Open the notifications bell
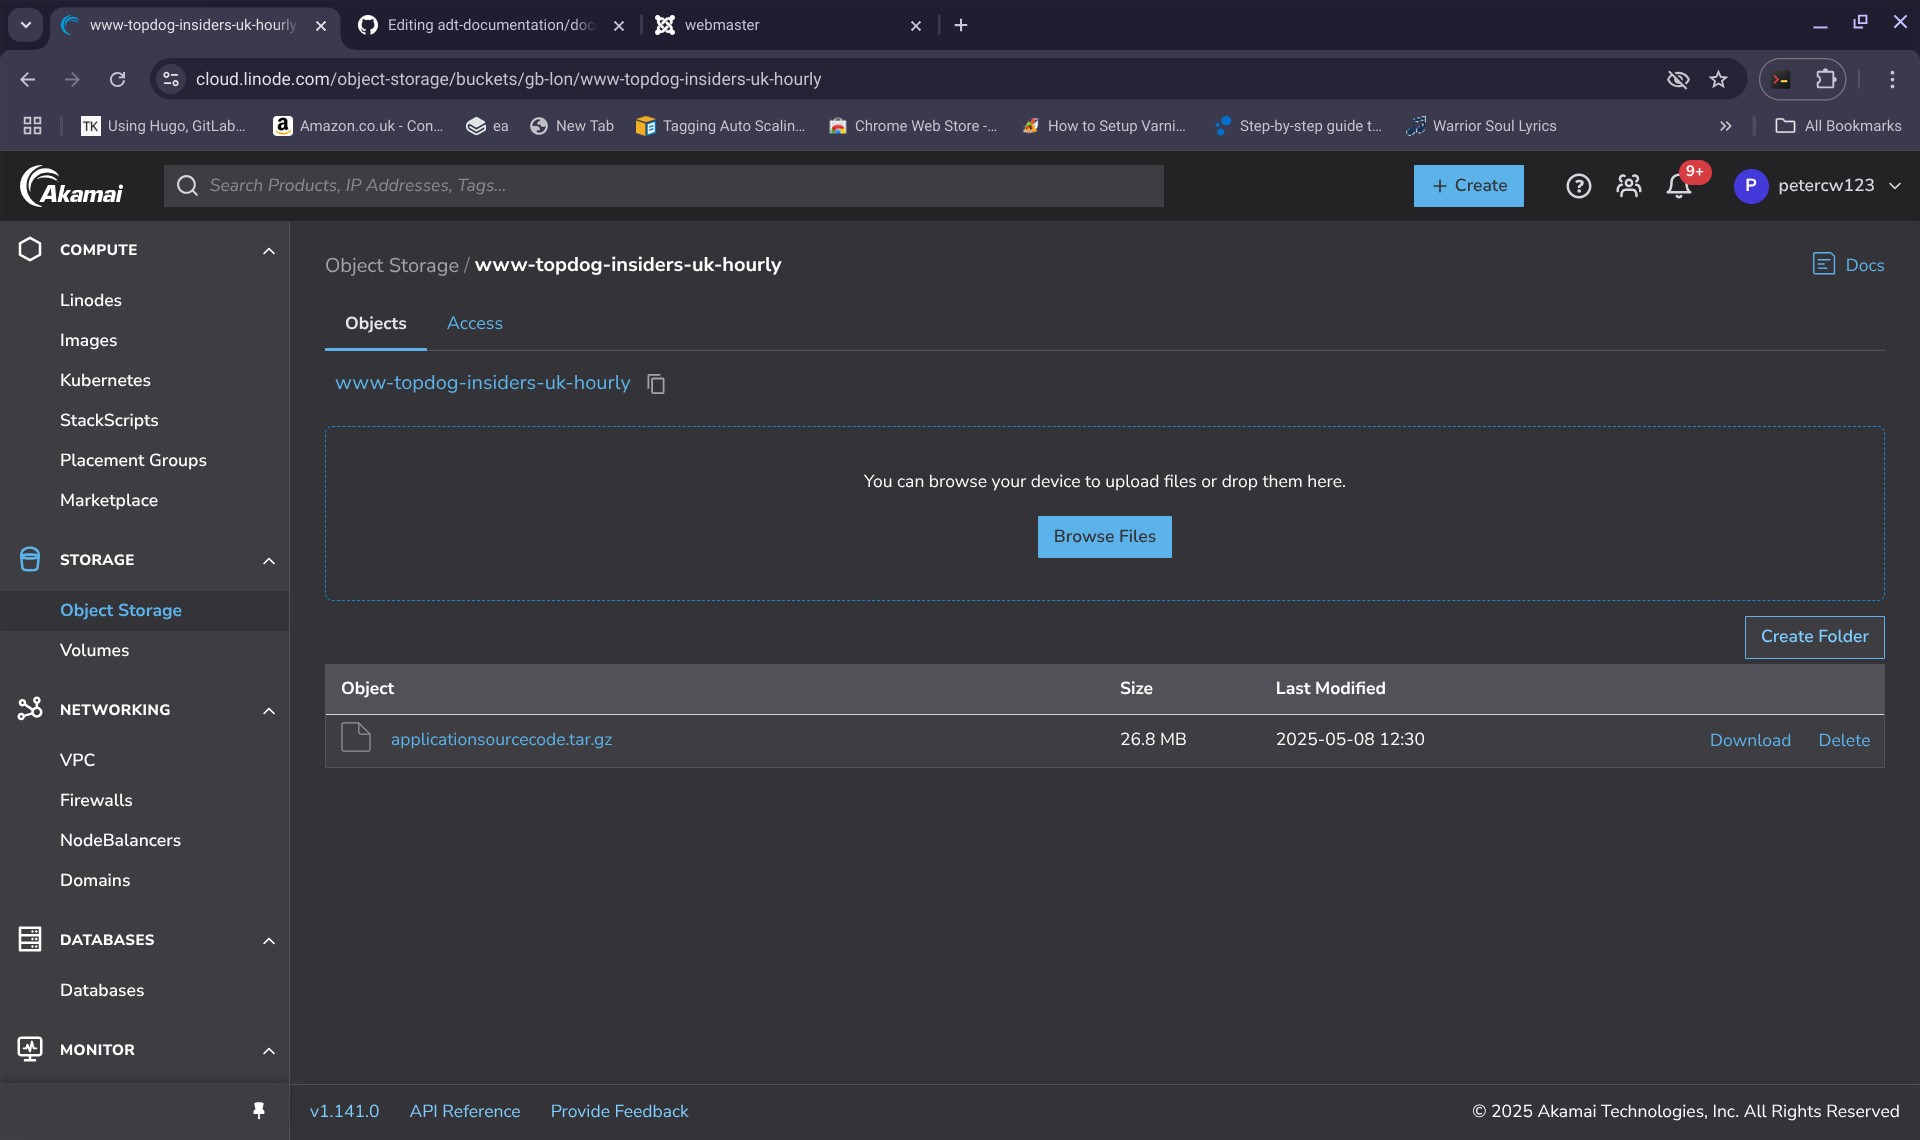The height and width of the screenshot is (1140, 1920). (x=1679, y=186)
